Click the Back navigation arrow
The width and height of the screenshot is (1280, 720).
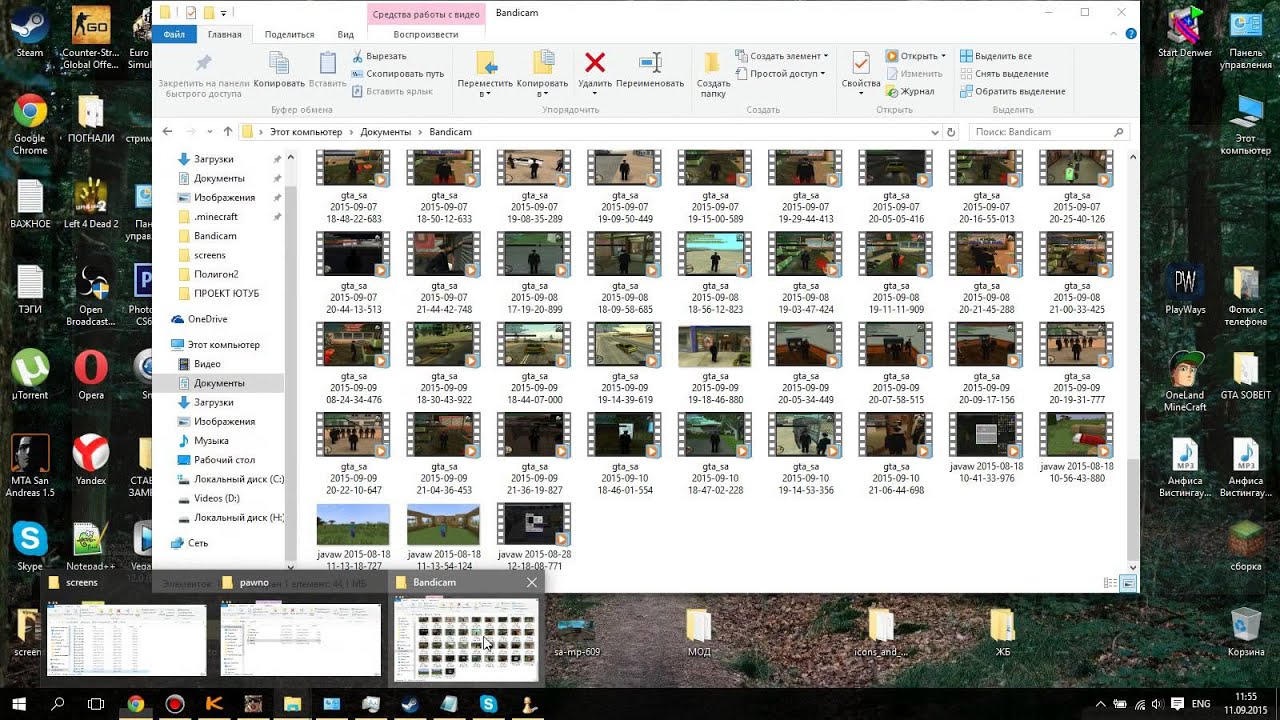pos(167,132)
